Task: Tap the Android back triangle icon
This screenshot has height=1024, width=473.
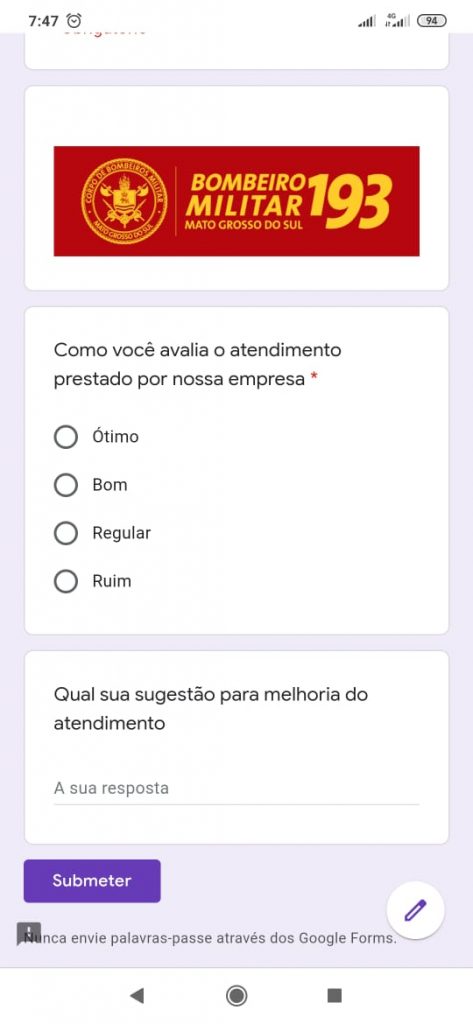Action: [x=137, y=995]
